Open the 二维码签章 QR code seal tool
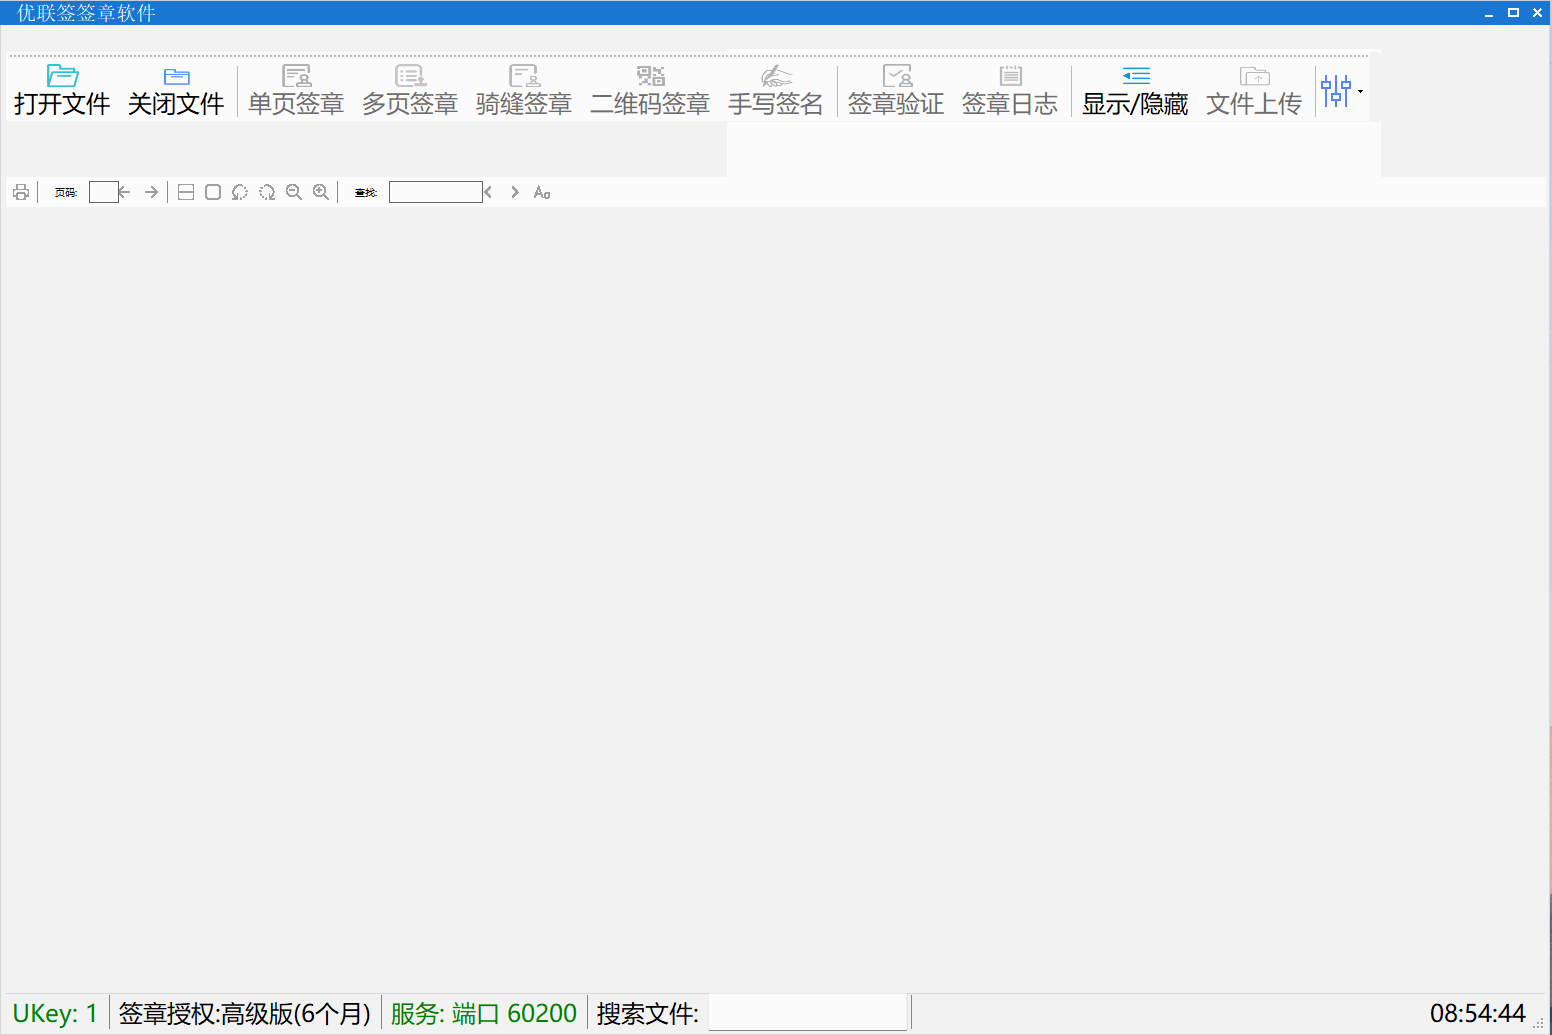 click(x=650, y=91)
